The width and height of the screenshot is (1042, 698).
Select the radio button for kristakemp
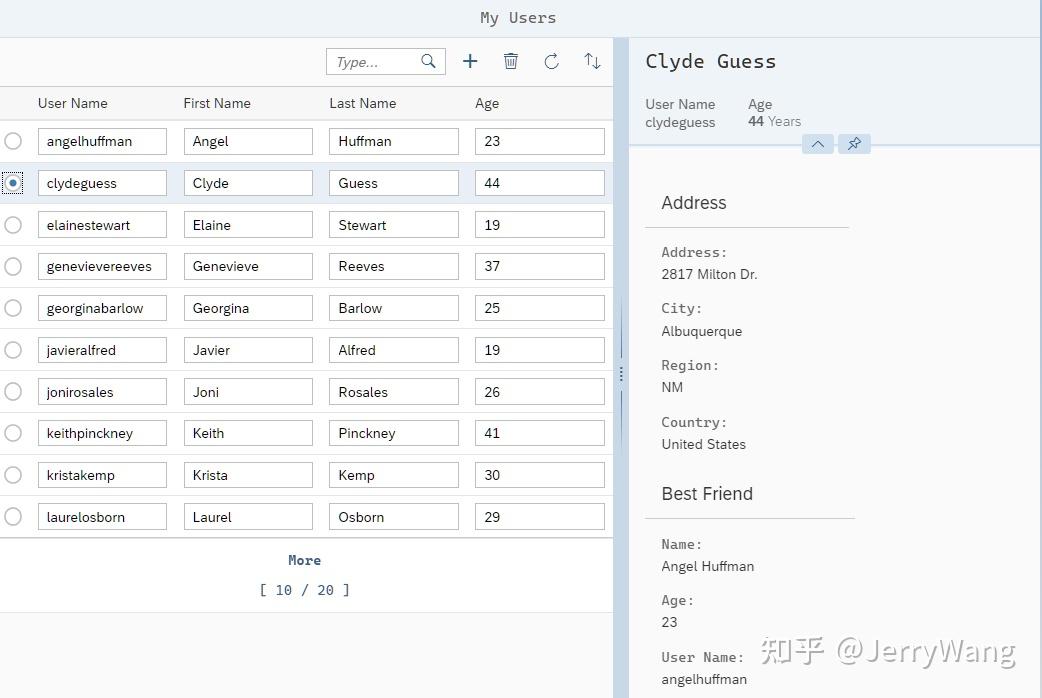pyautogui.click(x=13, y=474)
